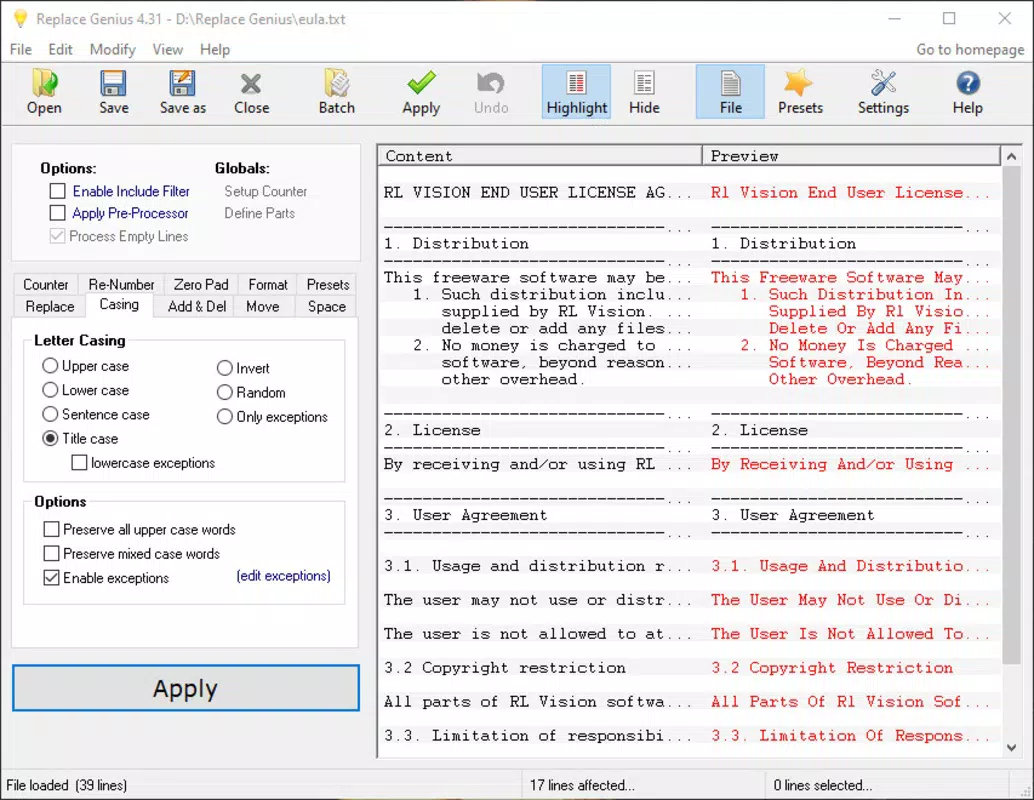
Task: Click the scrollbar down arrow in content list
Action: tap(1011, 748)
